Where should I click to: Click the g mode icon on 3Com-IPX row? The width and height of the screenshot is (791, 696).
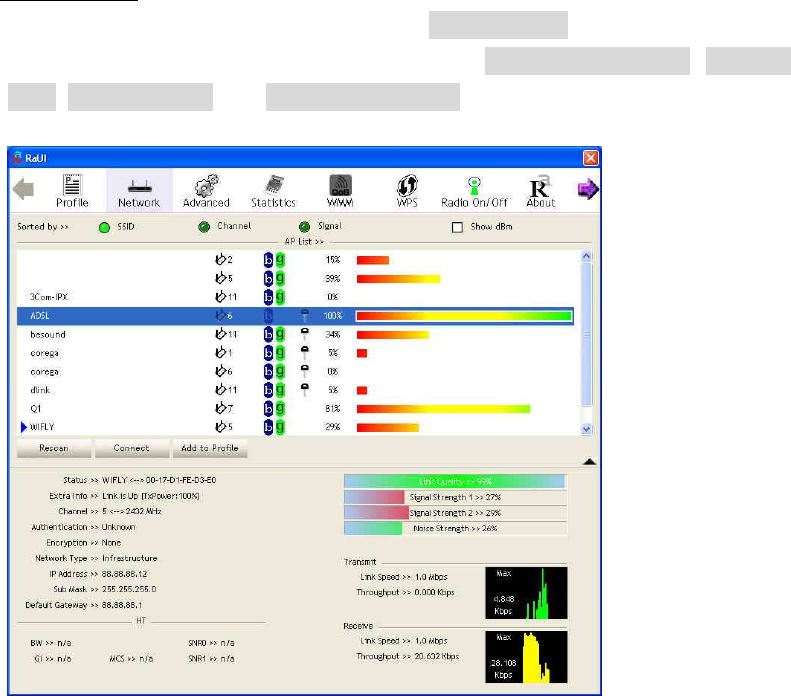point(280,297)
